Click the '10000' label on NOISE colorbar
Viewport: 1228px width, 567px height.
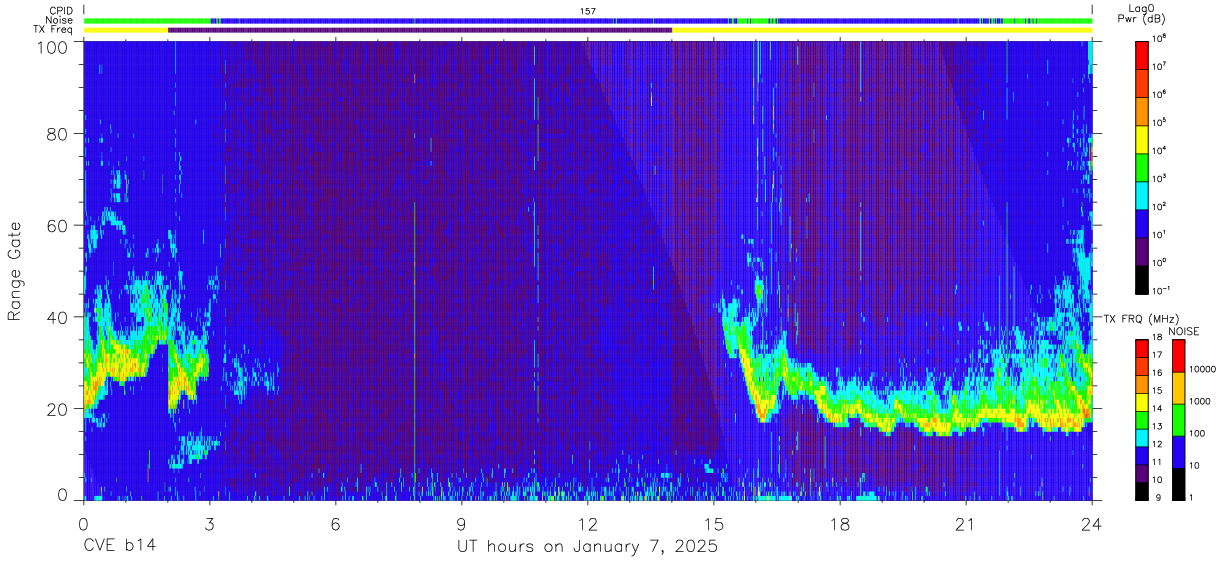pos(1202,369)
